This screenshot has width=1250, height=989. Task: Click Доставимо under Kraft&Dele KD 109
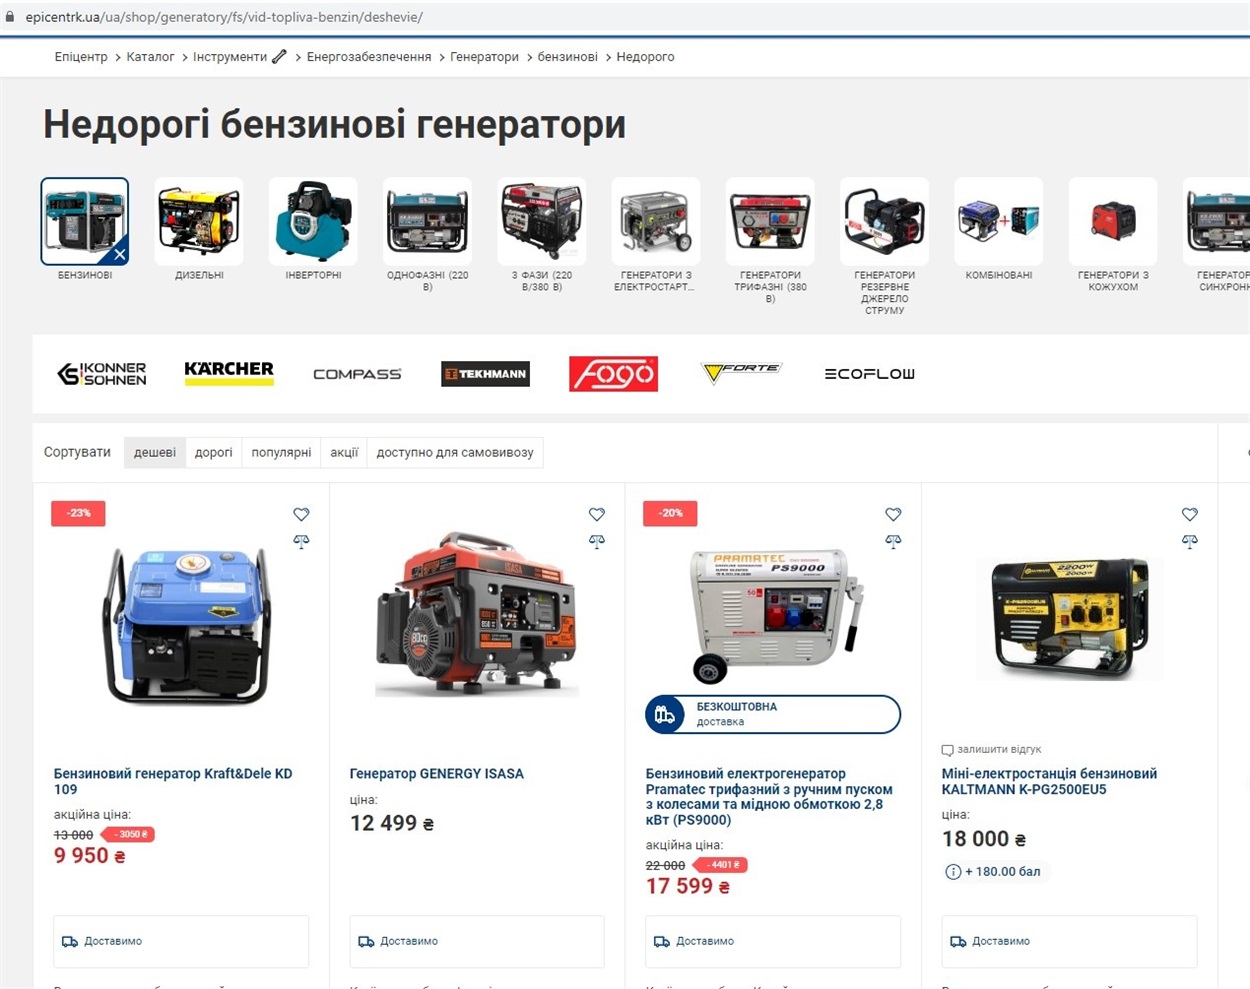click(181, 942)
